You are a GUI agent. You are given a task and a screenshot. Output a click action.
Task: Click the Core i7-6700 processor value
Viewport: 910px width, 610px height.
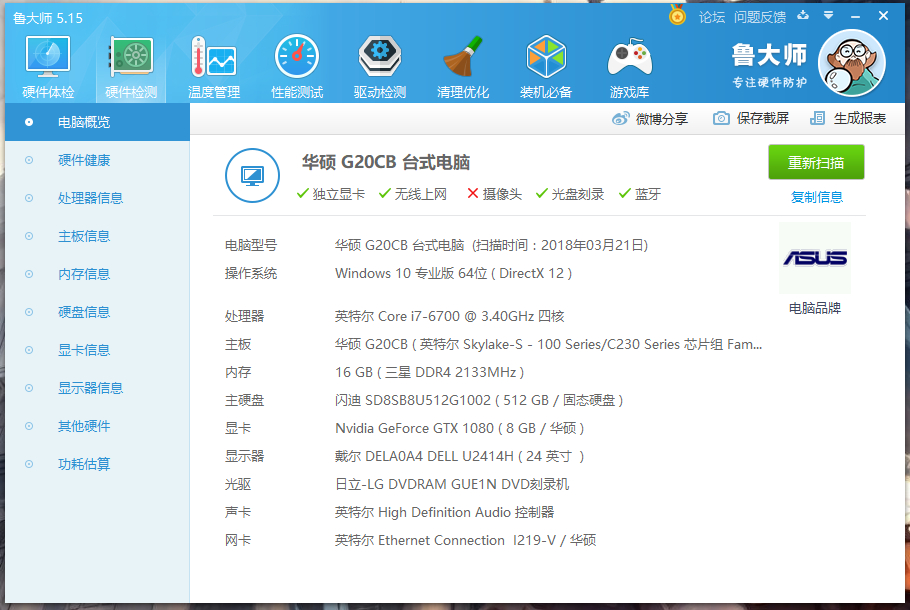click(450, 316)
